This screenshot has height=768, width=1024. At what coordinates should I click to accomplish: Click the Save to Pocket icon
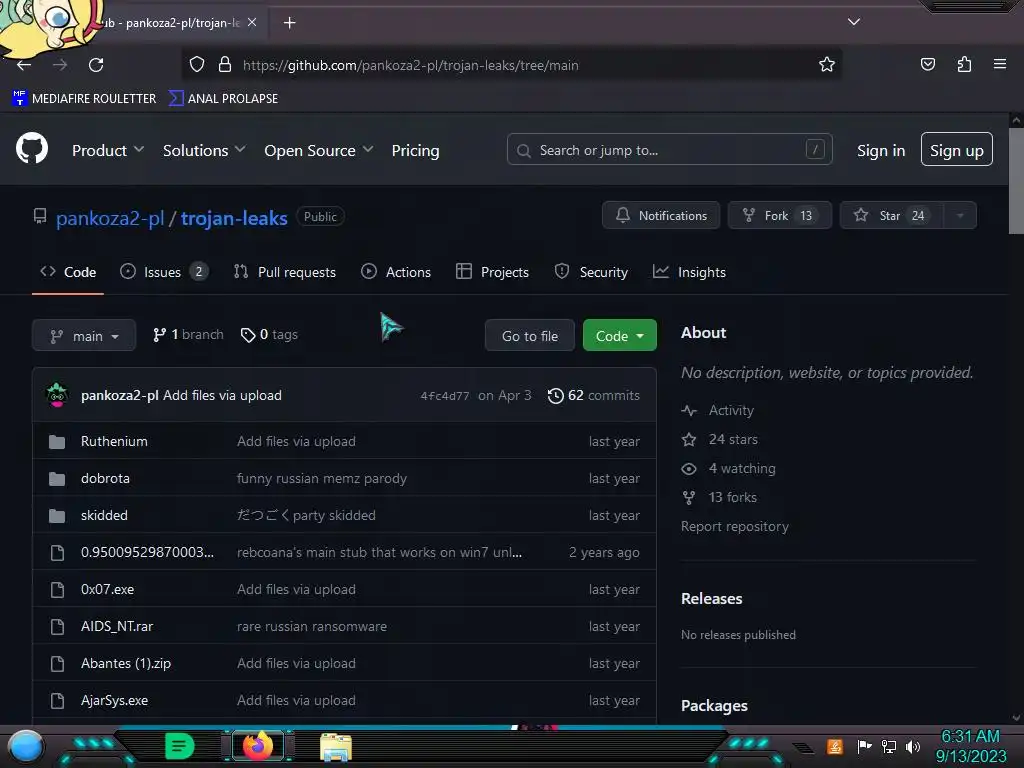click(927, 64)
